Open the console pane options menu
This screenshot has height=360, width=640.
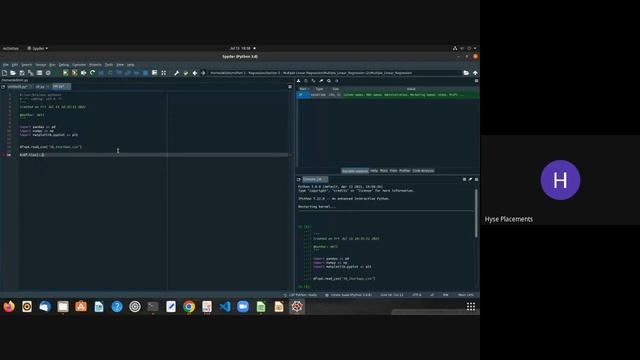pos(476,179)
